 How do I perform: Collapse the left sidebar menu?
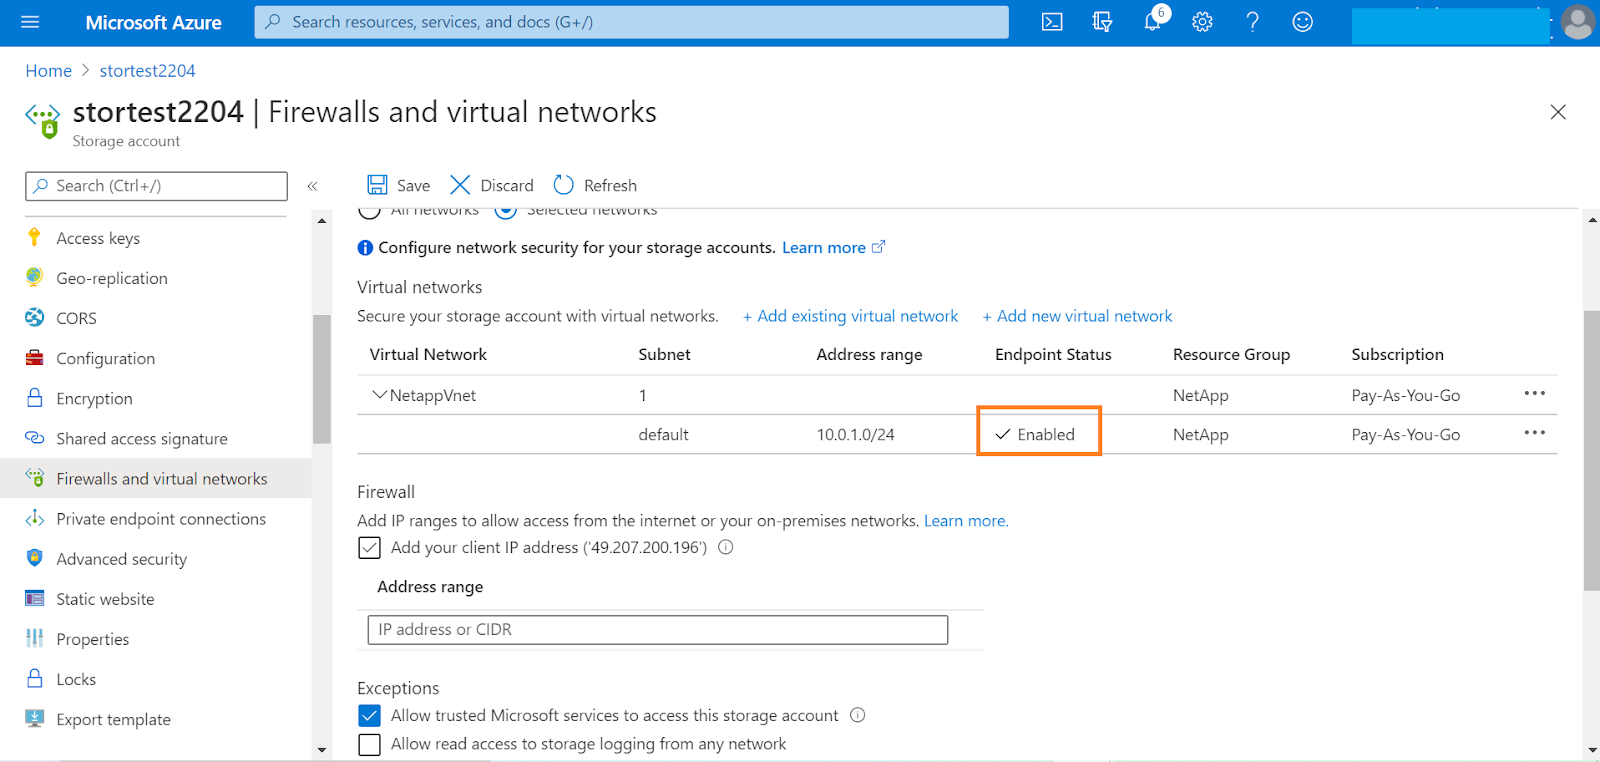tap(312, 186)
